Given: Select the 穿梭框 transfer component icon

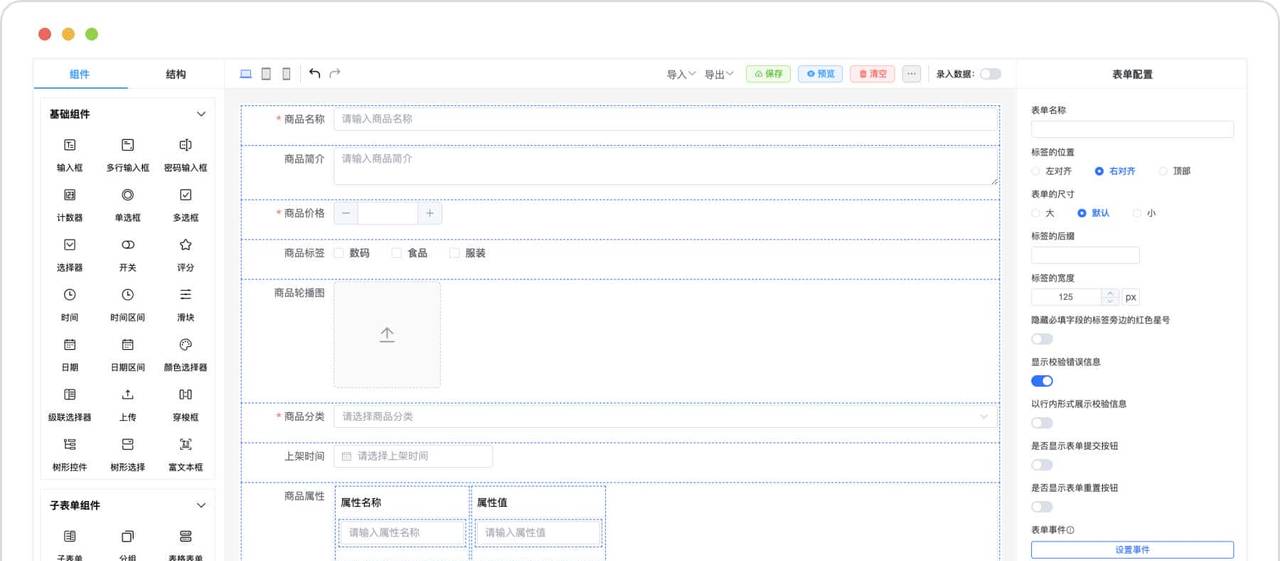Looking at the screenshot, I should 186,395.
